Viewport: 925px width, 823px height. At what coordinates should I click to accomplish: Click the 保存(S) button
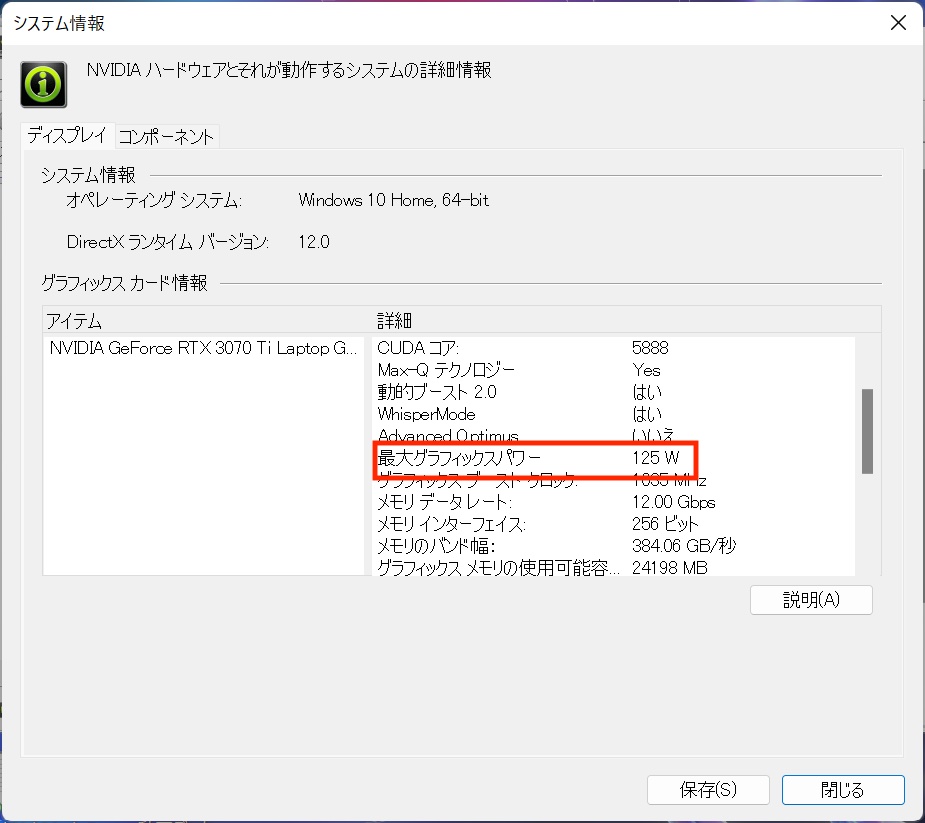pos(708,789)
